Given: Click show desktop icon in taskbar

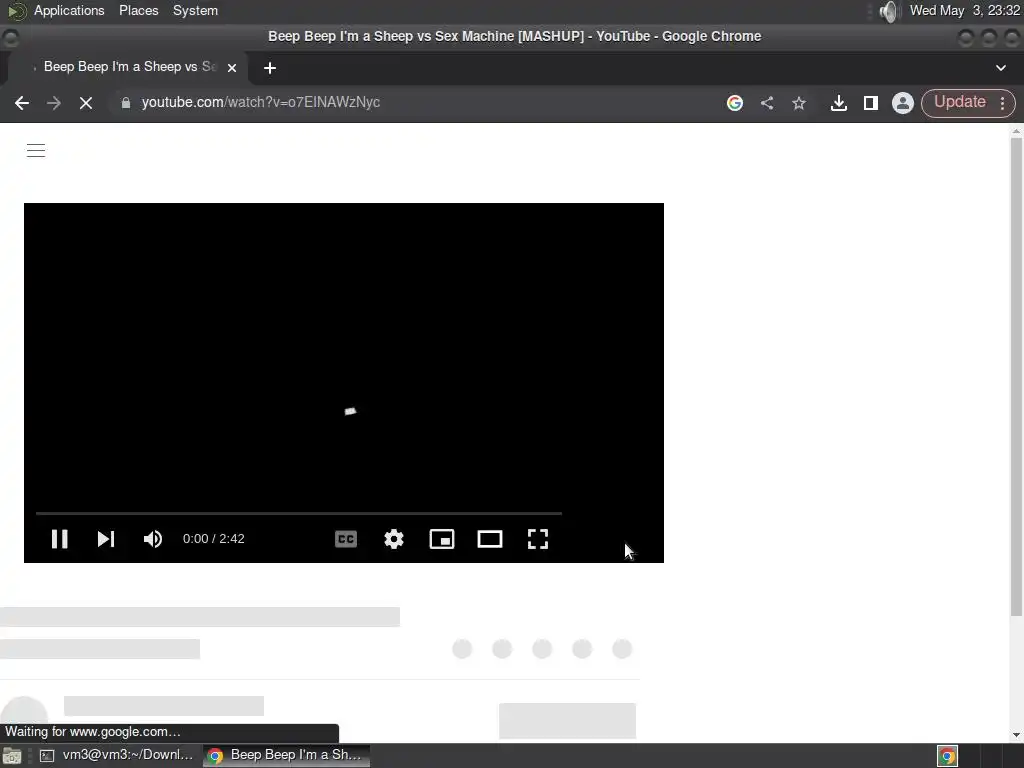Looking at the screenshot, I should (12, 756).
